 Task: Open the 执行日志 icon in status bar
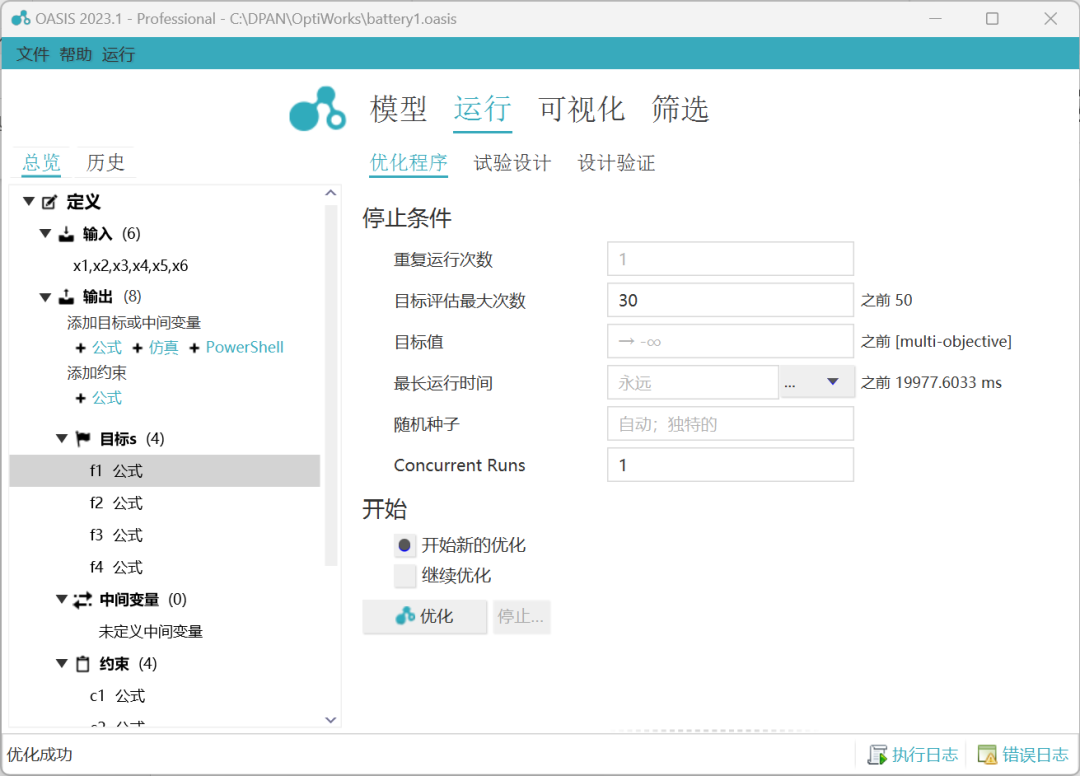880,754
